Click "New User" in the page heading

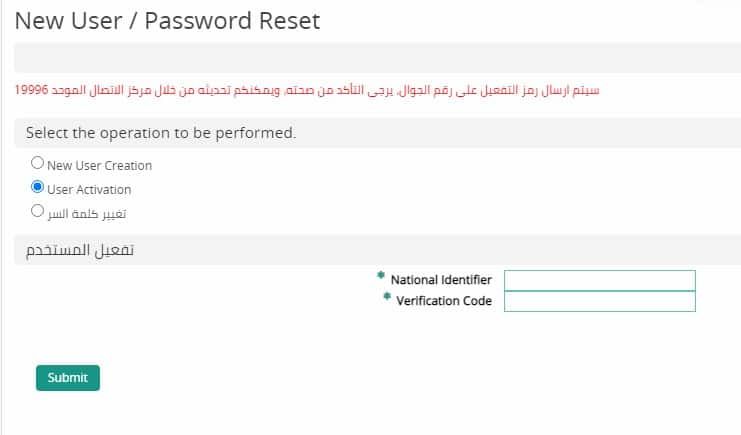69,21
